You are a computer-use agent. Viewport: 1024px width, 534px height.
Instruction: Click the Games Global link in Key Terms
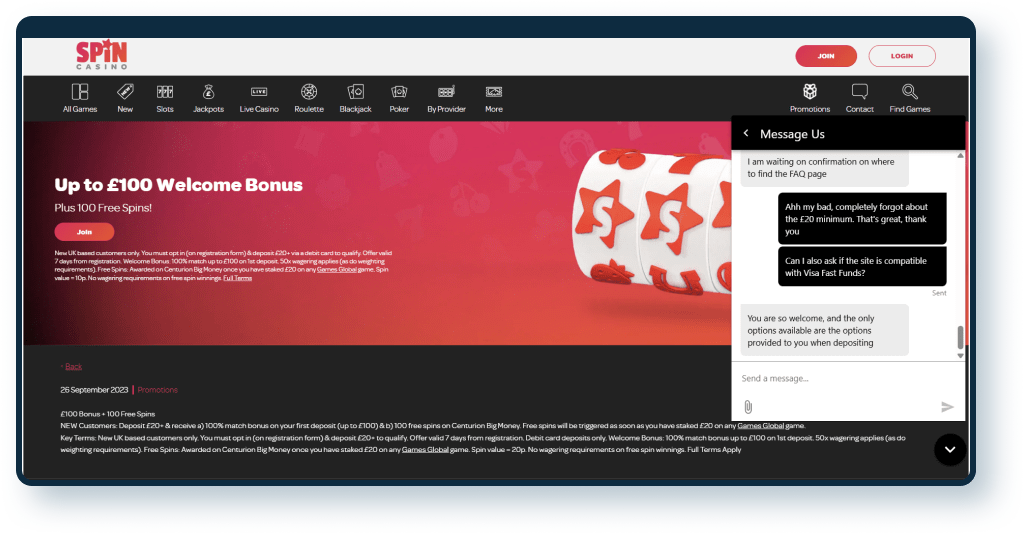[425, 450]
